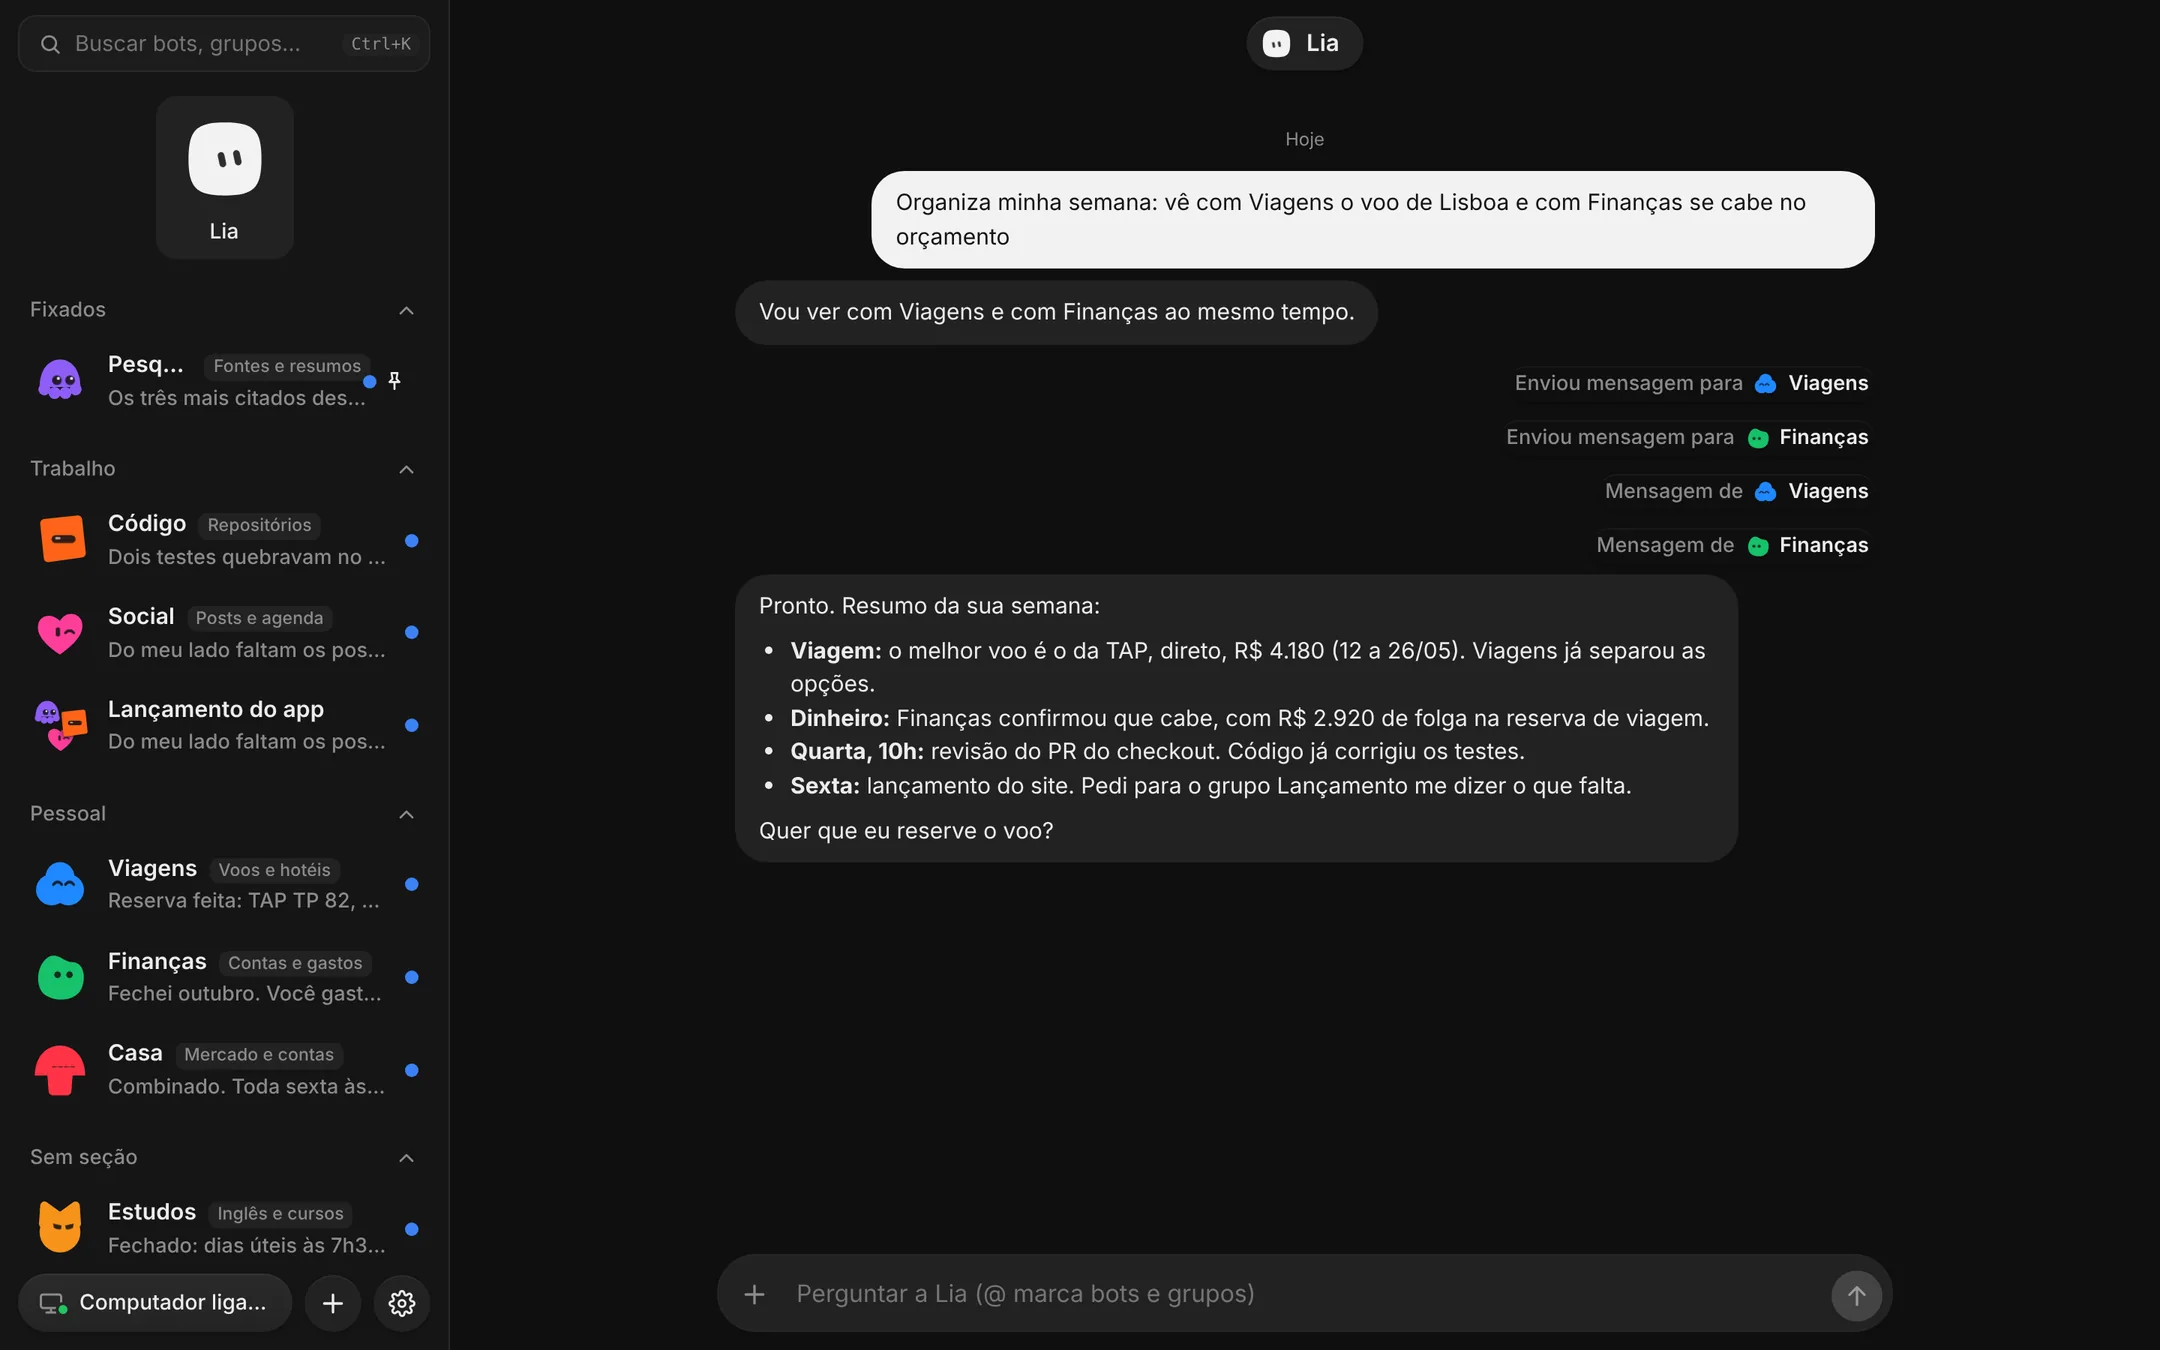Click the computer status icon in bottom bar
2160x1350 pixels.
(53, 1303)
